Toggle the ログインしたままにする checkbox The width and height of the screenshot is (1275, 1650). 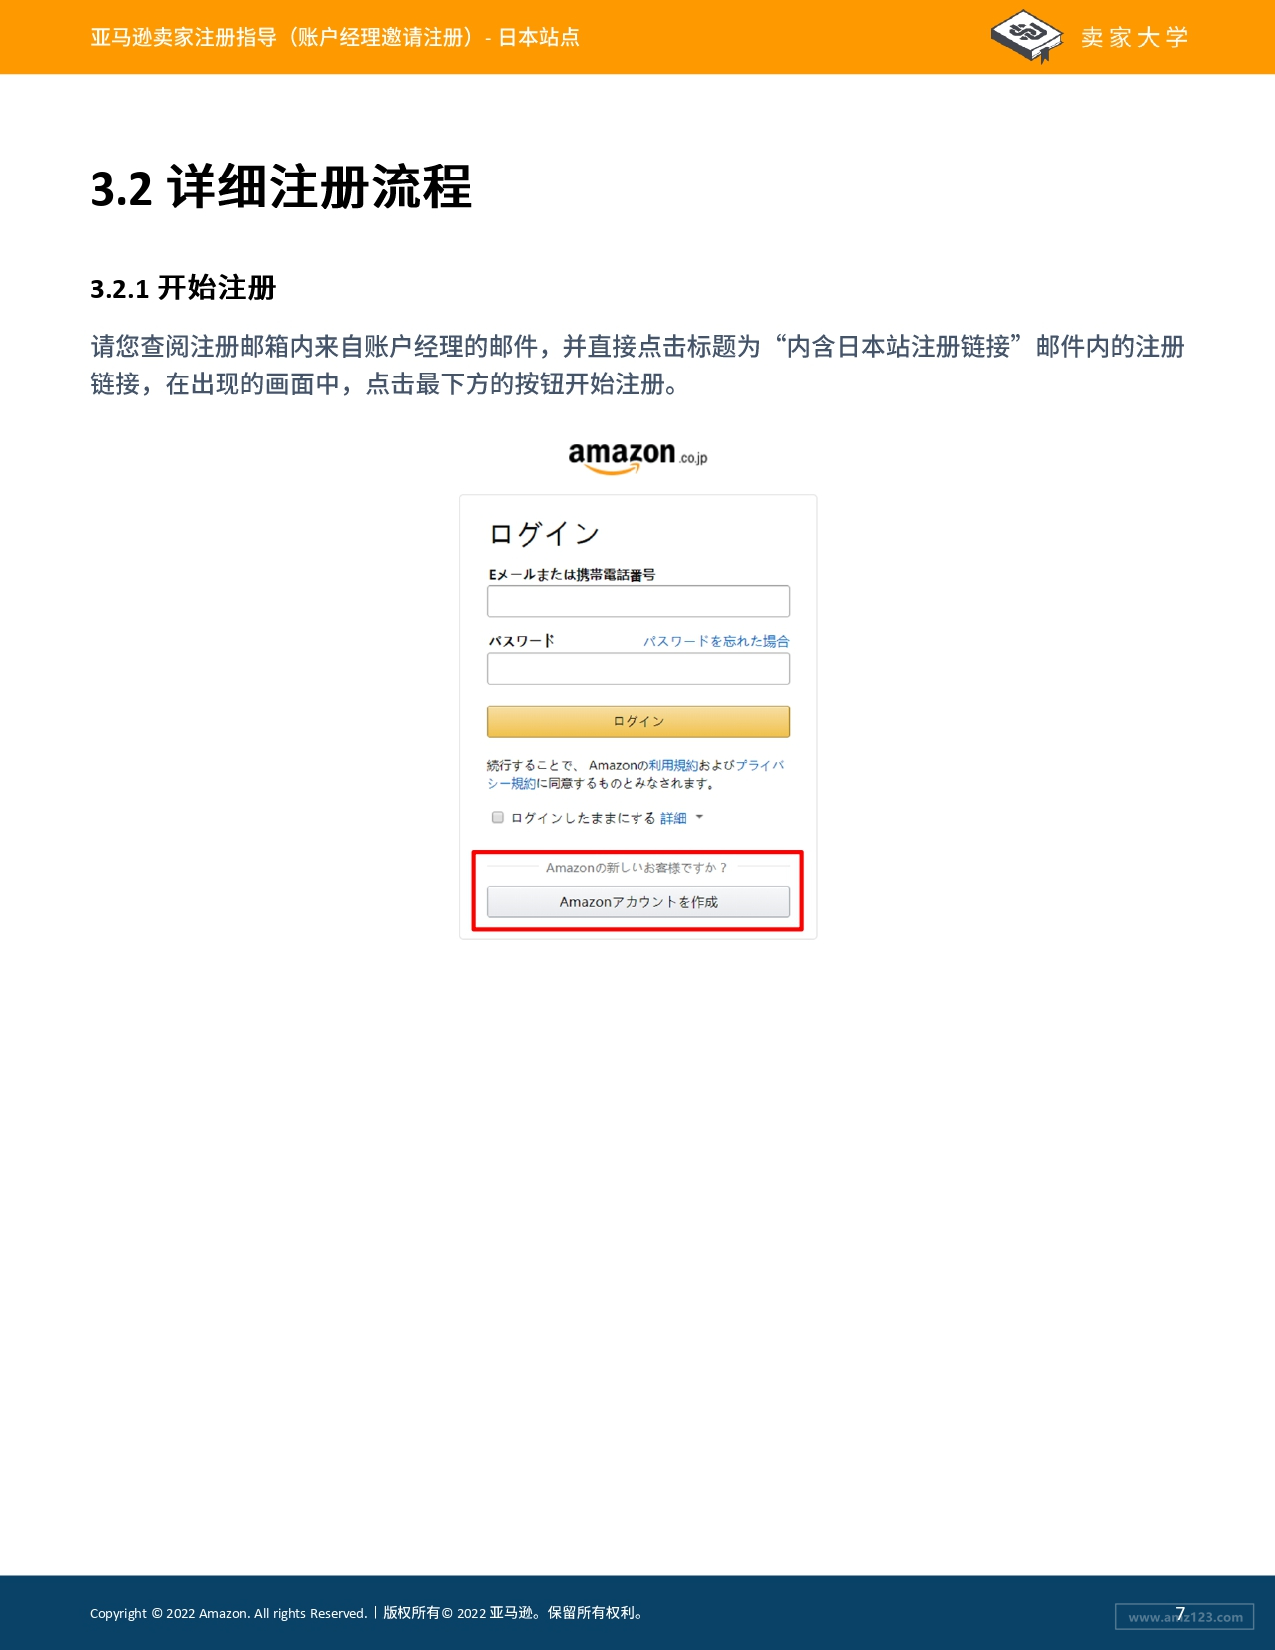[497, 817]
